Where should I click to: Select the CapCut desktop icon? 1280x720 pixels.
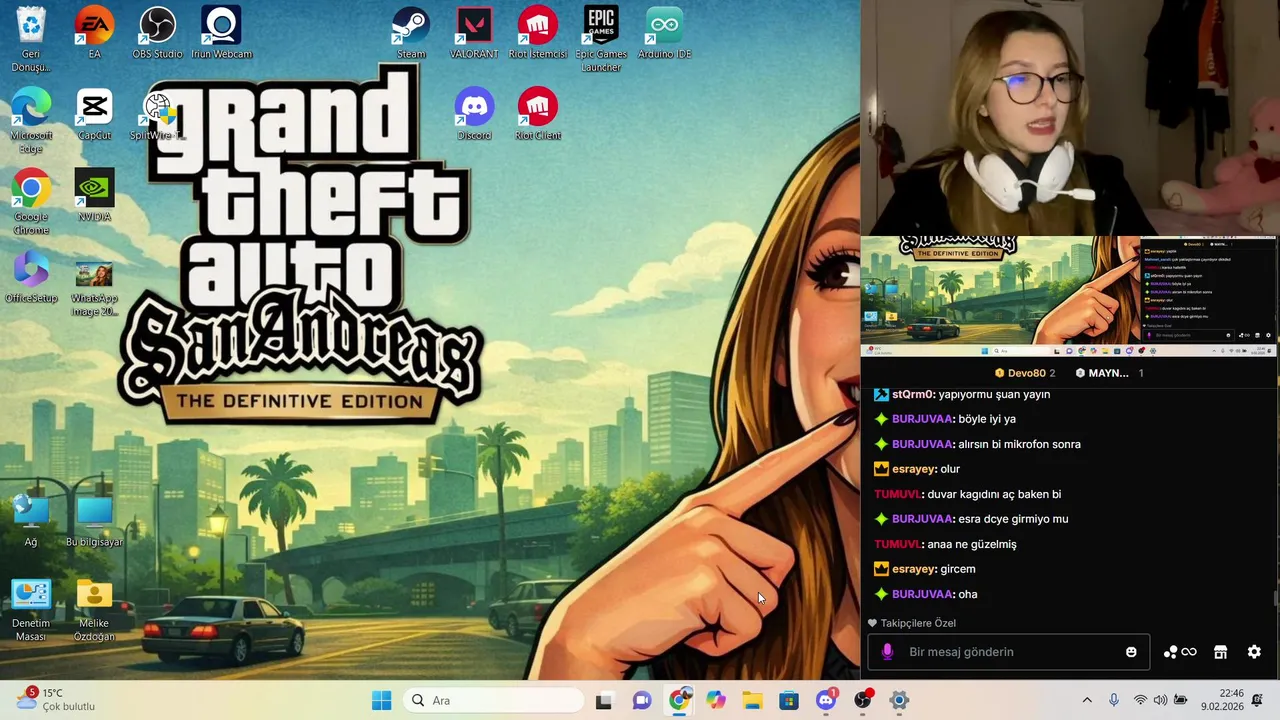tap(94, 113)
